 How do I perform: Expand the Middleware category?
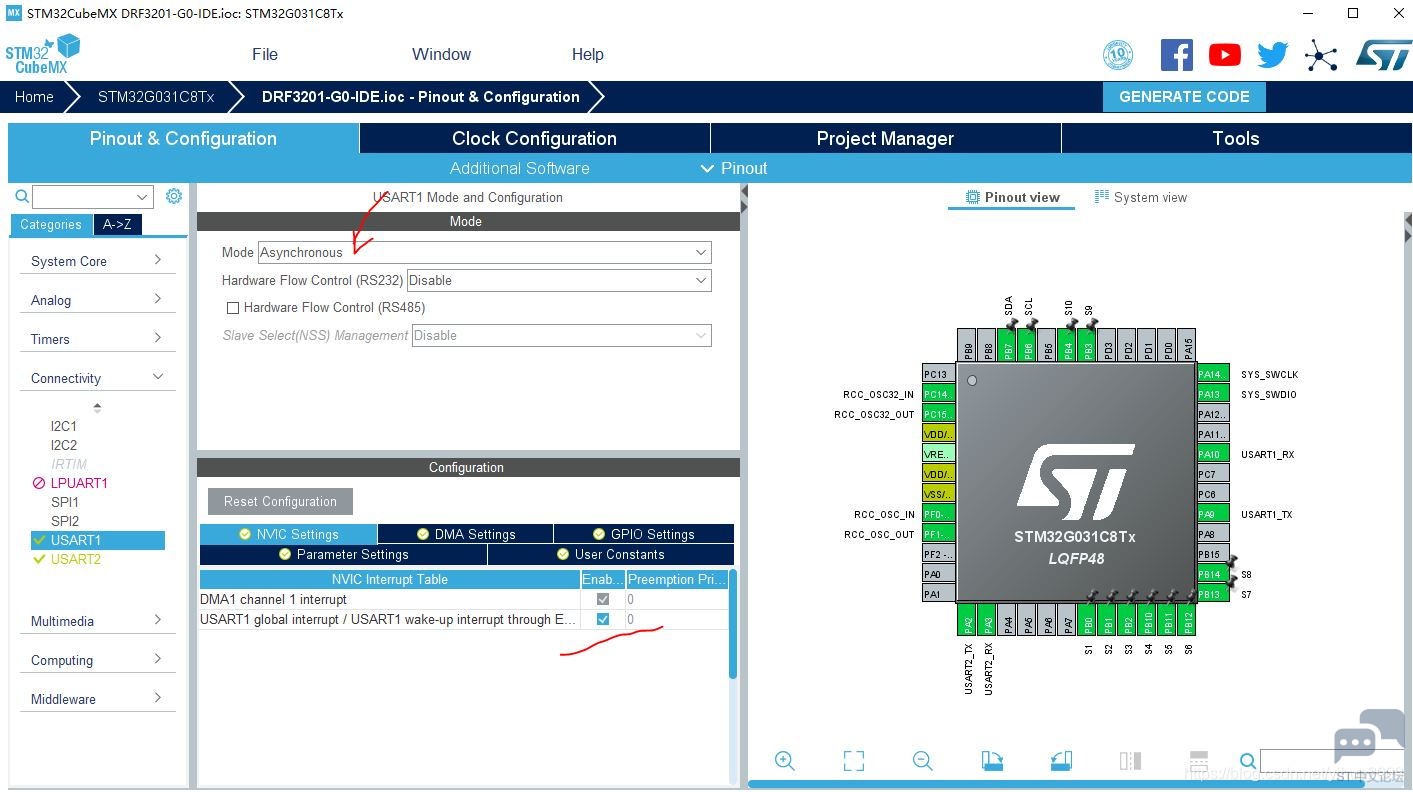[x=98, y=699]
